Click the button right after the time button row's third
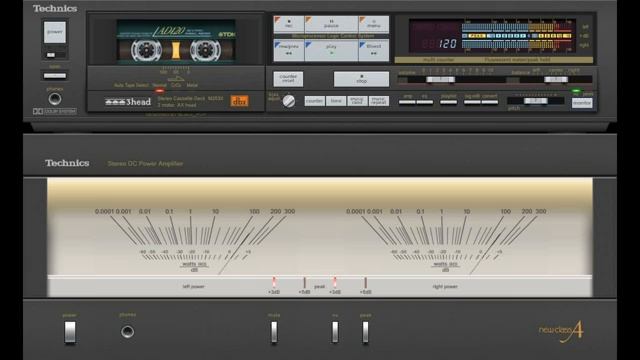Viewport: 640px width, 360px height. point(379,101)
